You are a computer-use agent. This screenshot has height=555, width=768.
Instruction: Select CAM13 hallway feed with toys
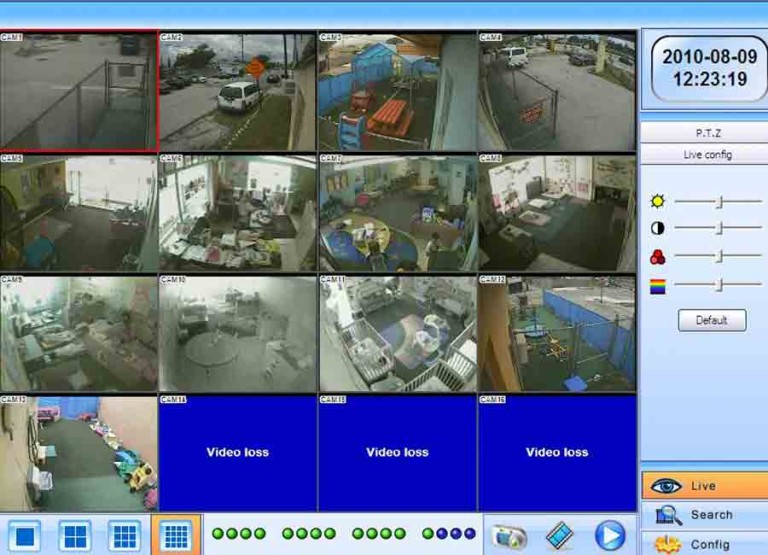coord(78,454)
